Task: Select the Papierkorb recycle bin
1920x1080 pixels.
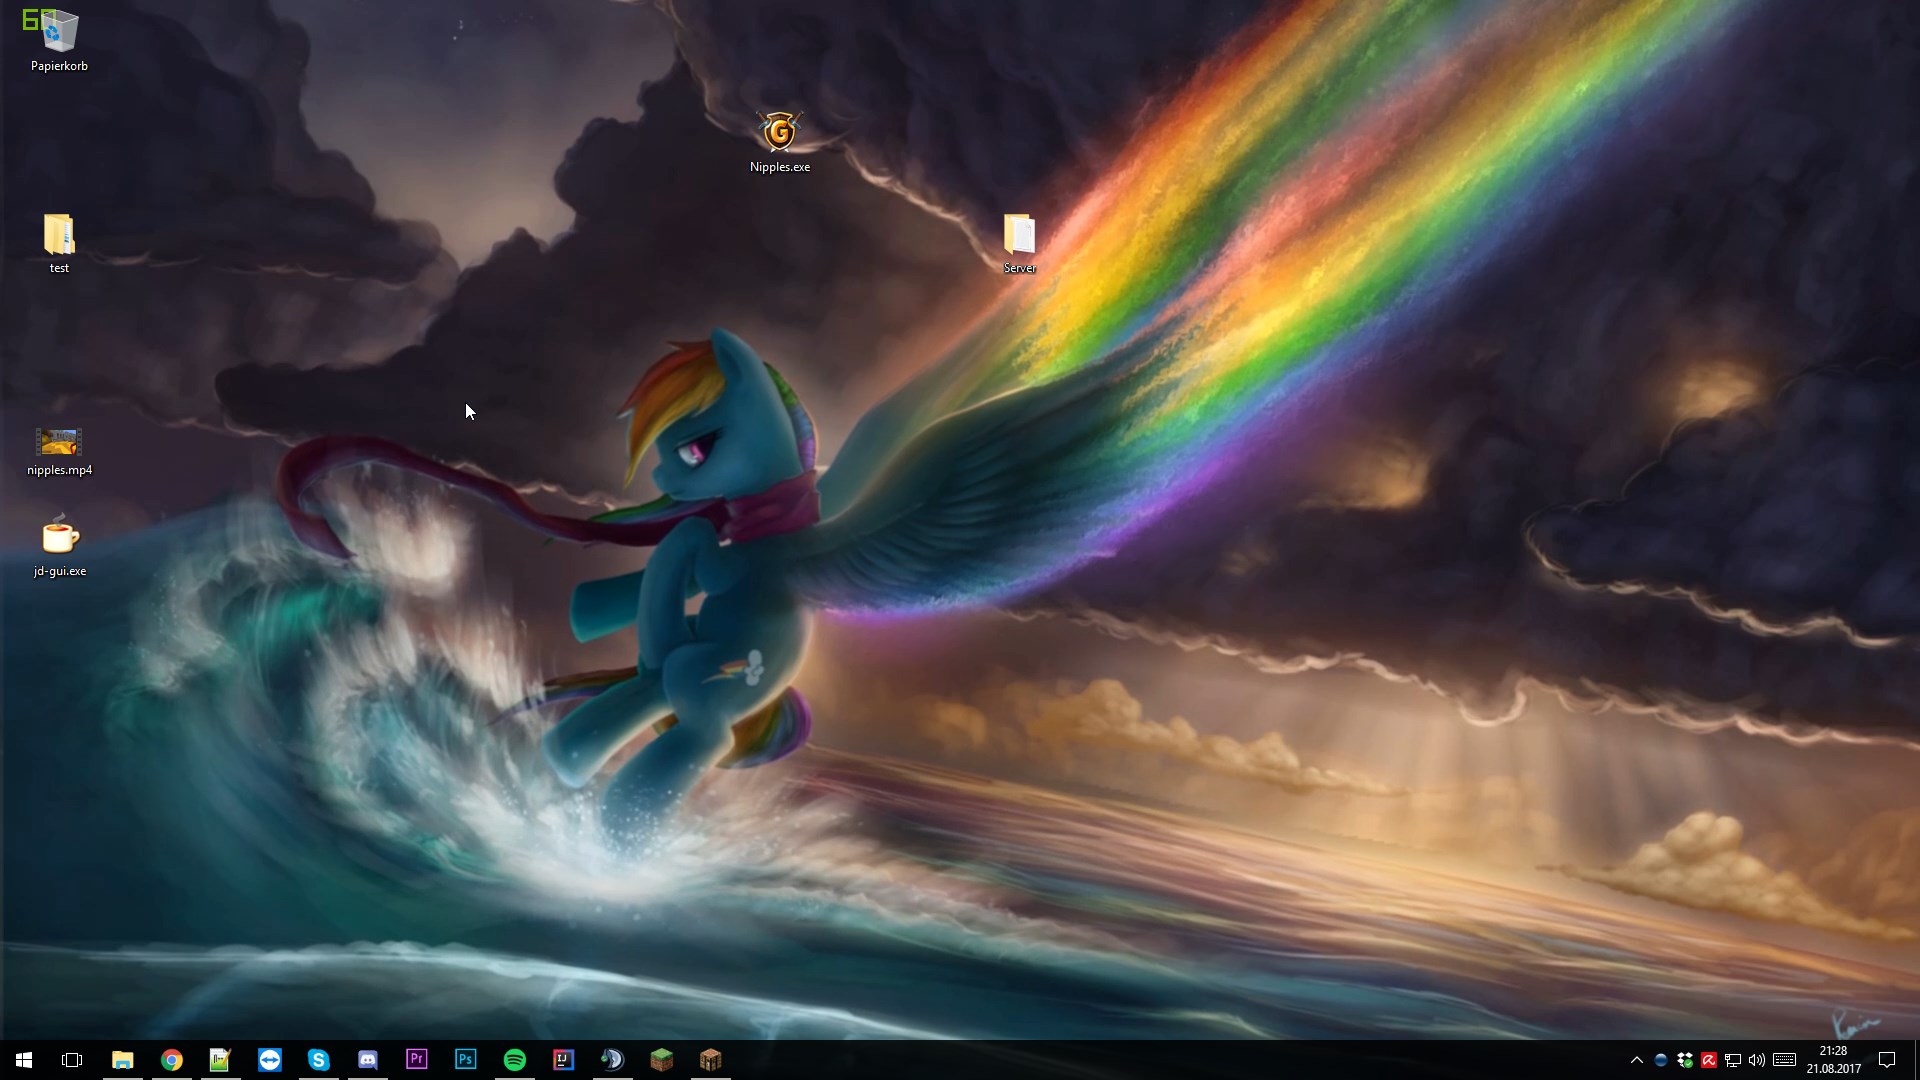Action: click(x=59, y=40)
